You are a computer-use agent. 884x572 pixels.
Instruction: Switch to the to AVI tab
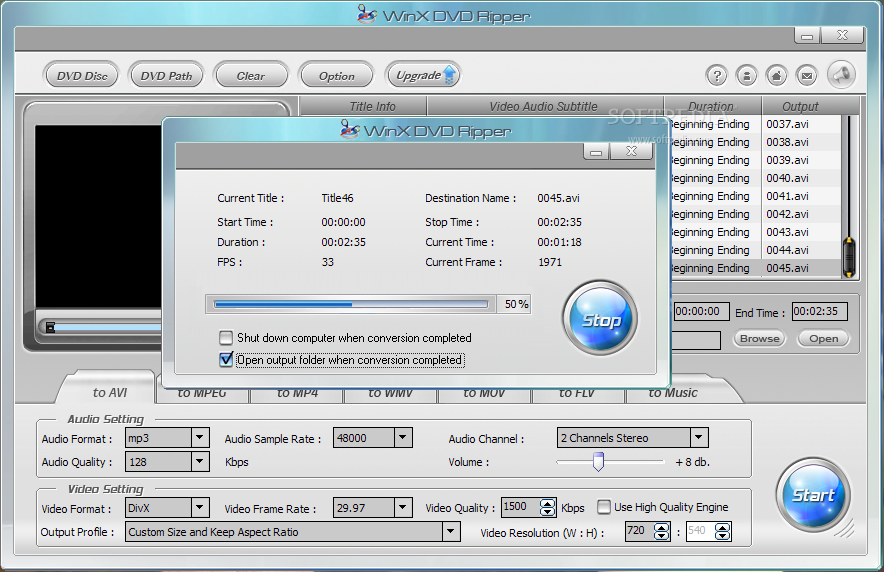click(109, 392)
